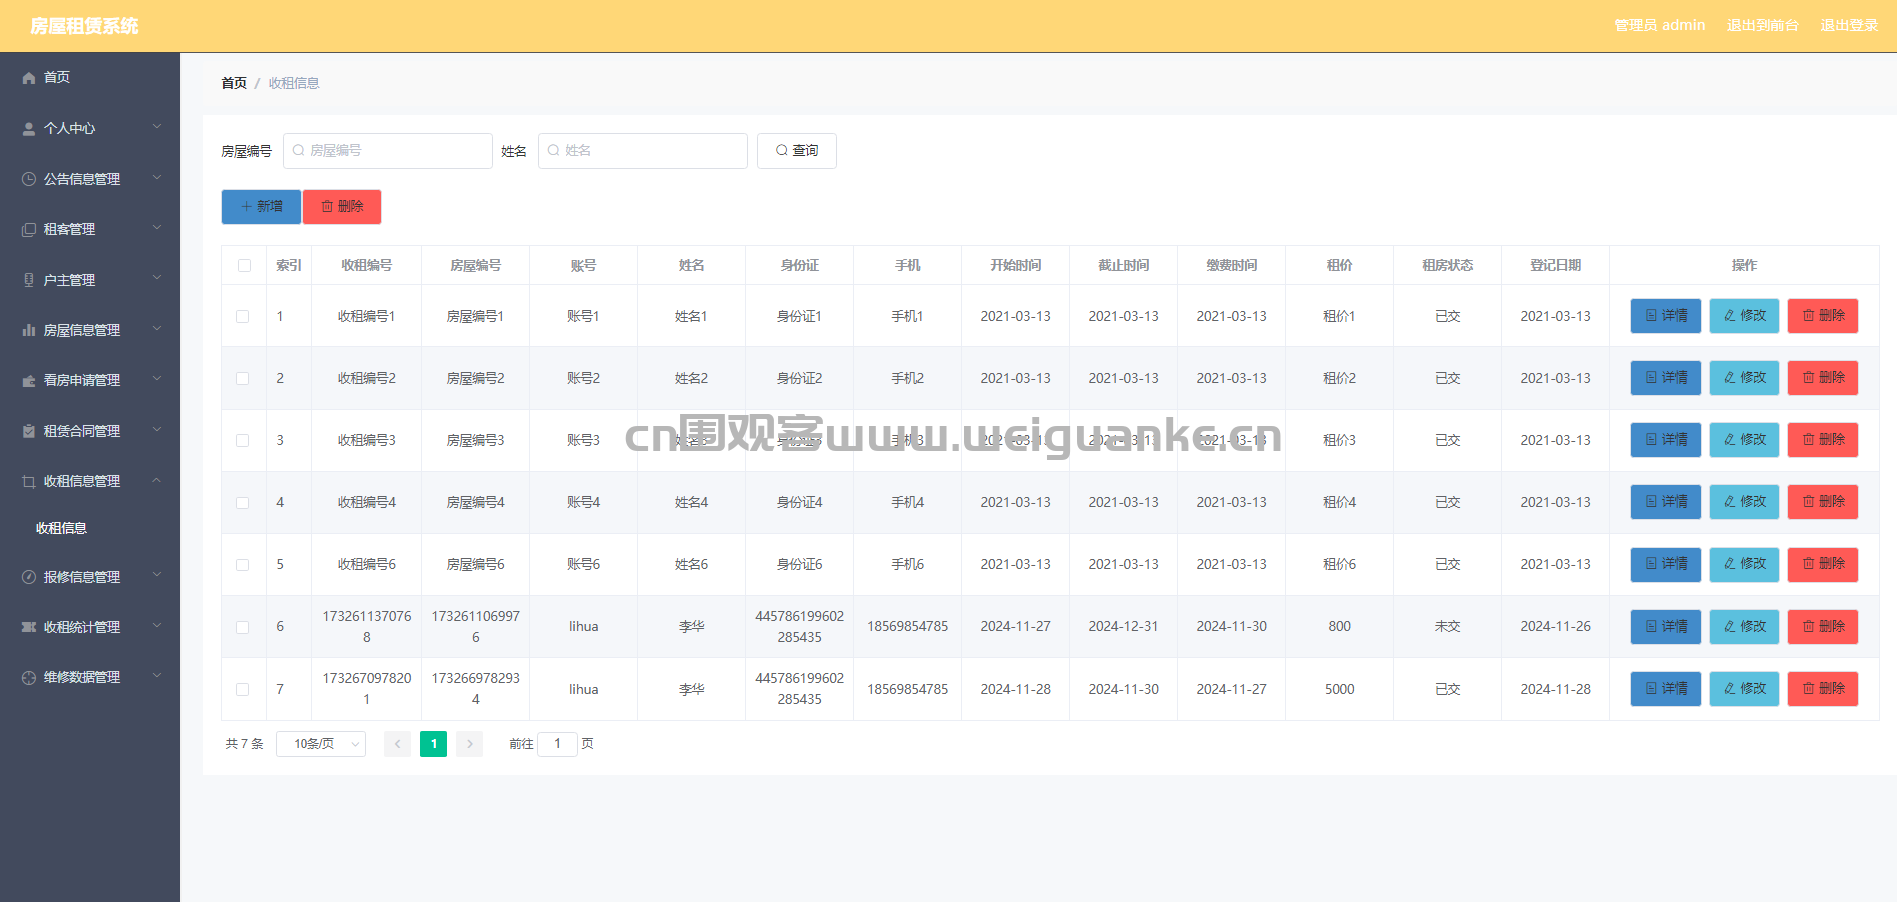This screenshot has width=1897, height=902.
Task: Select page 1 in the pagination
Action: pos(433,744)
